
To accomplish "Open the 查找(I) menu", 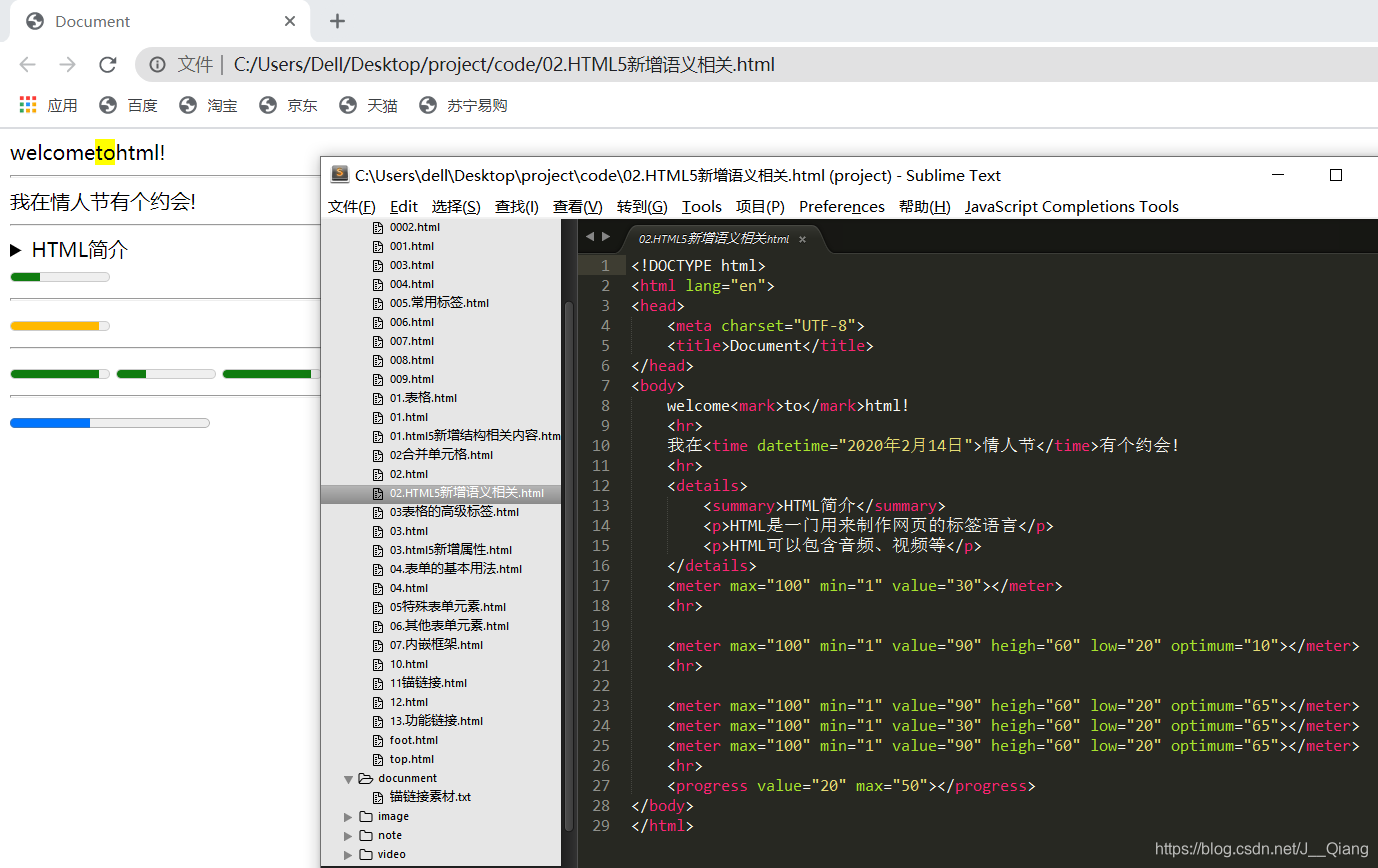I will click(x=517, y=207).
